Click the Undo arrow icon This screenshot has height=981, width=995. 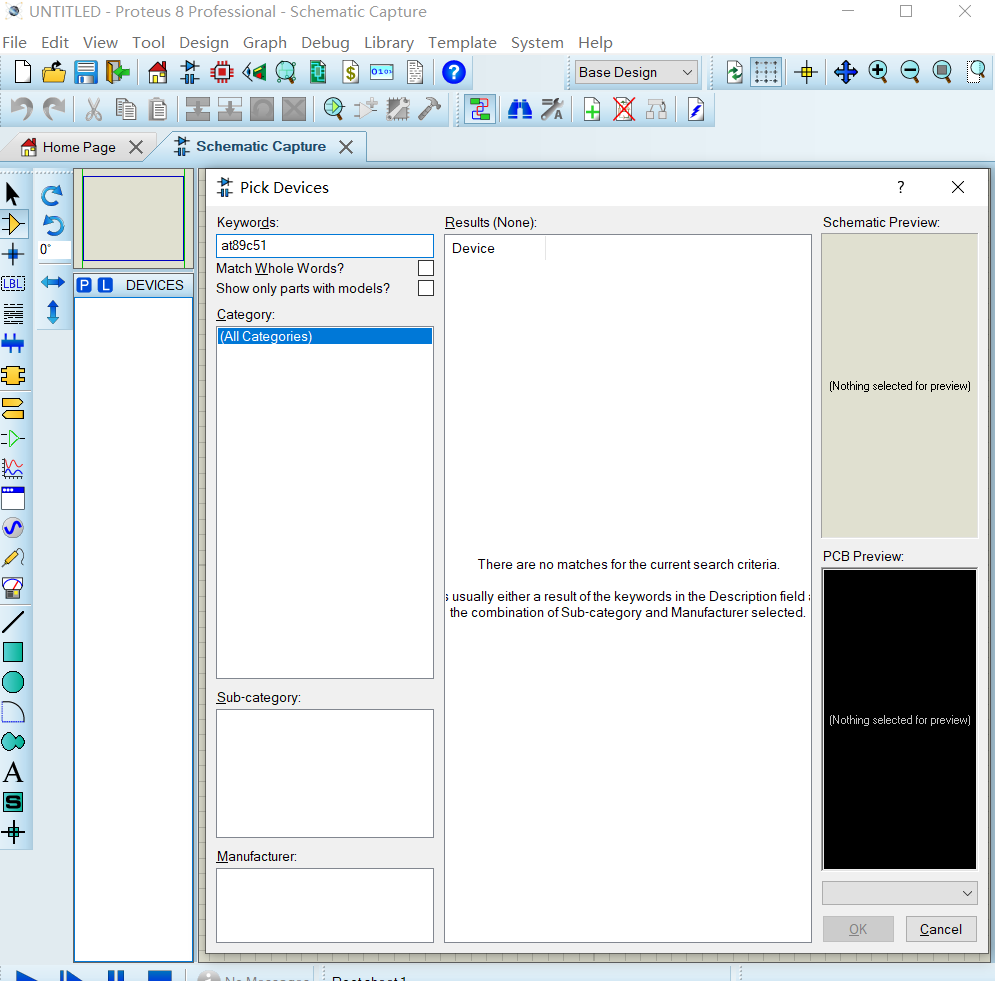(22, 109)
